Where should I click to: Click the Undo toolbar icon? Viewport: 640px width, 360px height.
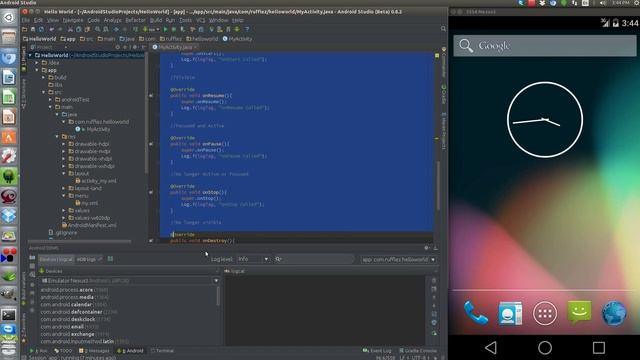(51, 29)
